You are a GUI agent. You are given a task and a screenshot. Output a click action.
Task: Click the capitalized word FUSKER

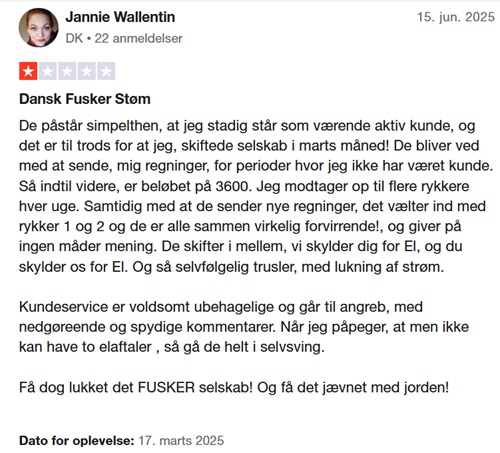pos(166,388)
